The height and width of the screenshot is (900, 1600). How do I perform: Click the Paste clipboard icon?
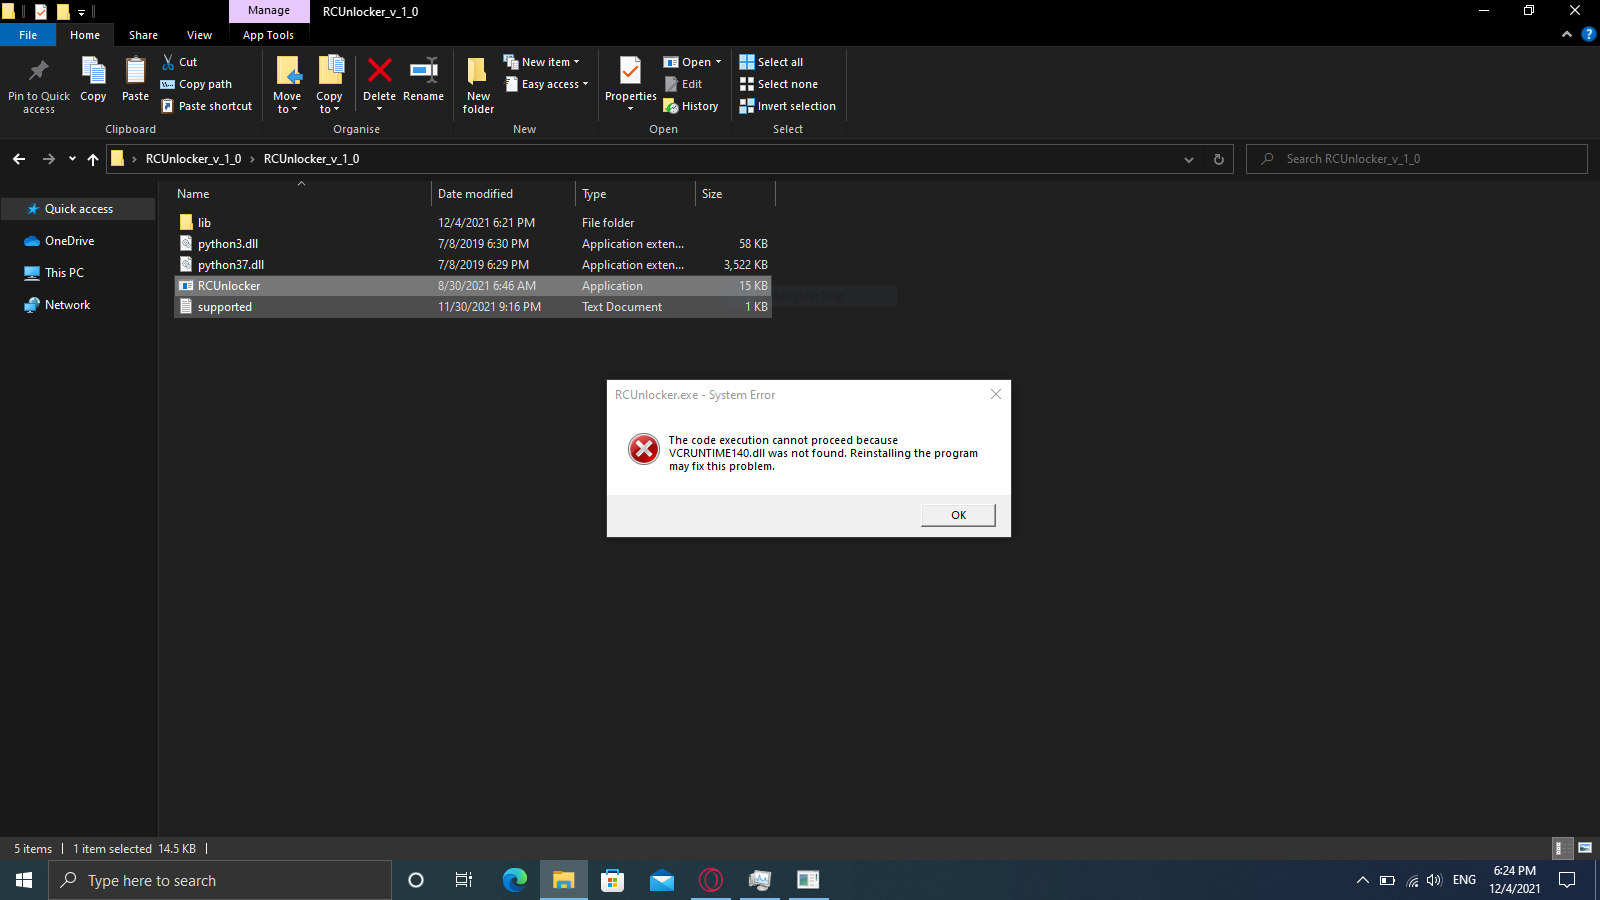135,72
